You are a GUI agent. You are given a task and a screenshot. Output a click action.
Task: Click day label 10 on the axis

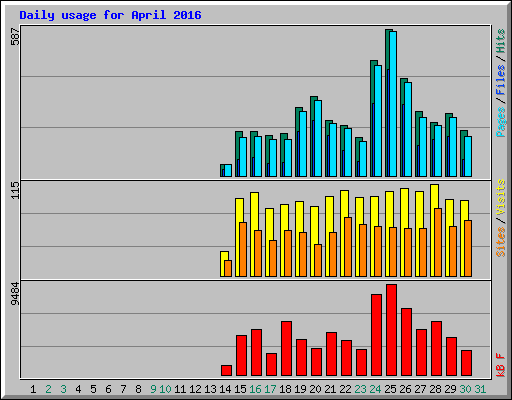click(x=165, y=389)
